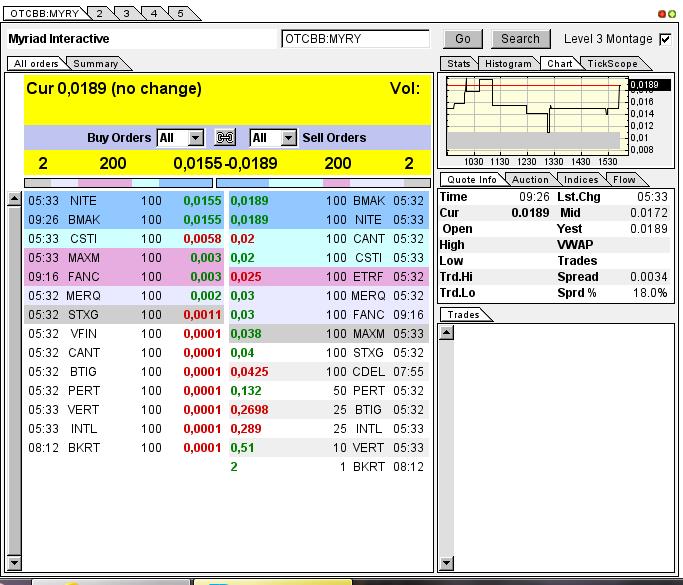
Task: Select buy order BMAK at 09:26
Action: click(x=124, y=220)
